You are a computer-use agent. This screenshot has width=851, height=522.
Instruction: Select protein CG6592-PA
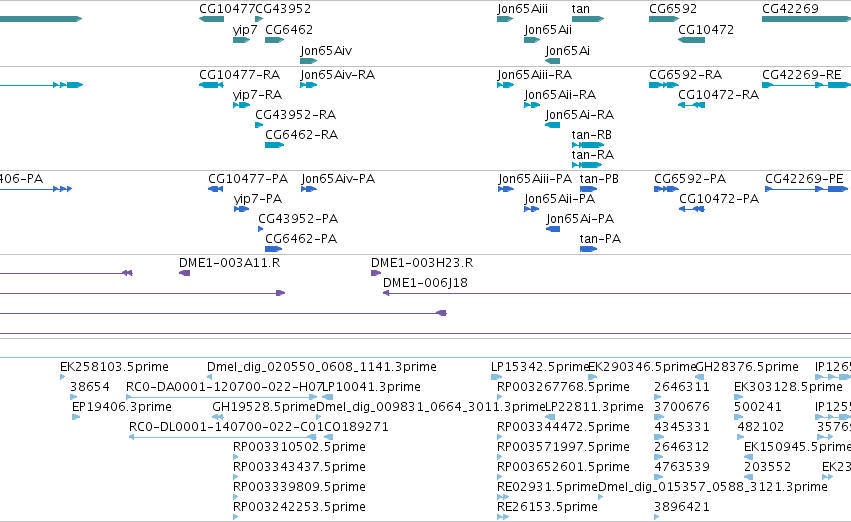pyautogui.click(x=689, y=179)
